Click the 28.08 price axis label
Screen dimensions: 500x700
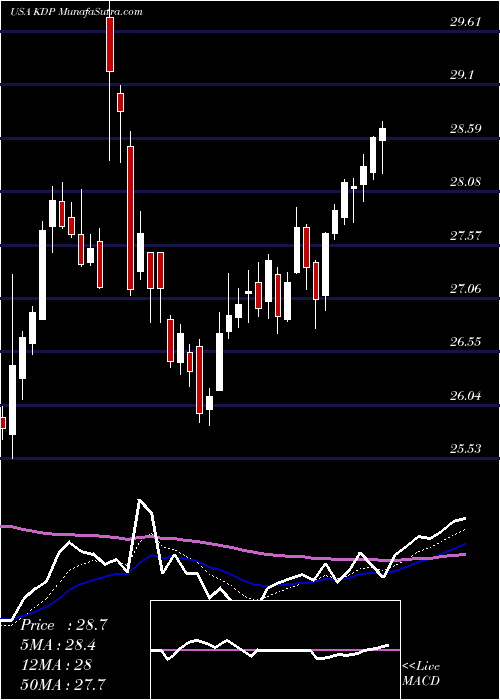click(466, 182)
